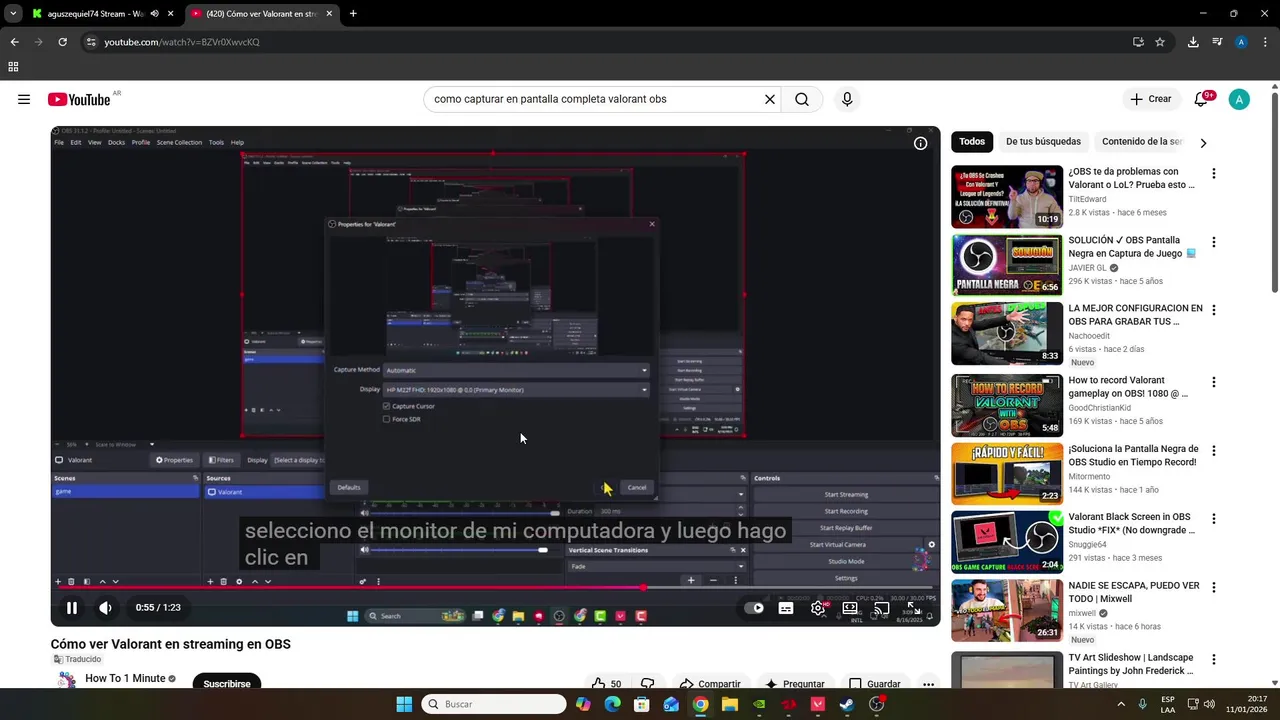Open Pantalla Negra solution video thumbnail
This screenshot has height=720, width=1280.
(x=1007, y=265)
